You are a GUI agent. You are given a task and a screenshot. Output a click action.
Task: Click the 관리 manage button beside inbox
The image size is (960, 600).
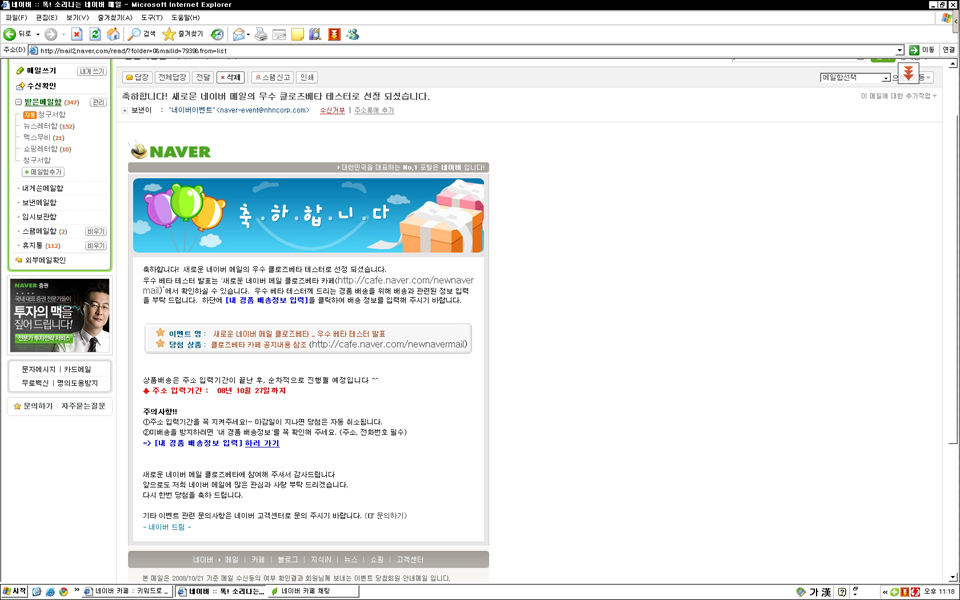point(98,102)
